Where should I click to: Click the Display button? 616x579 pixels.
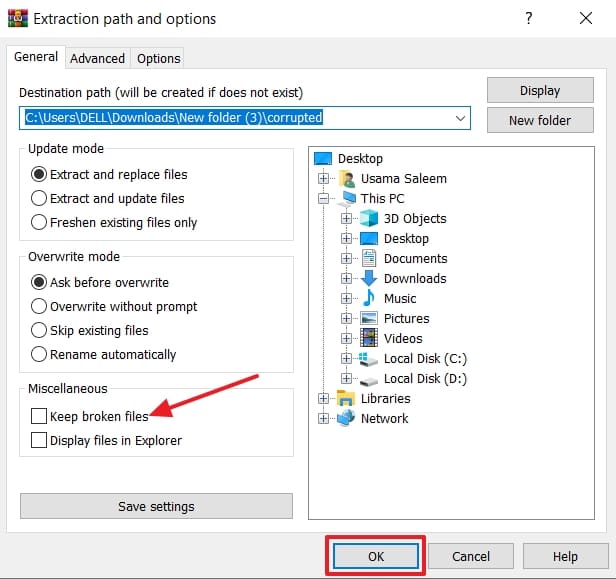(540, 90)
